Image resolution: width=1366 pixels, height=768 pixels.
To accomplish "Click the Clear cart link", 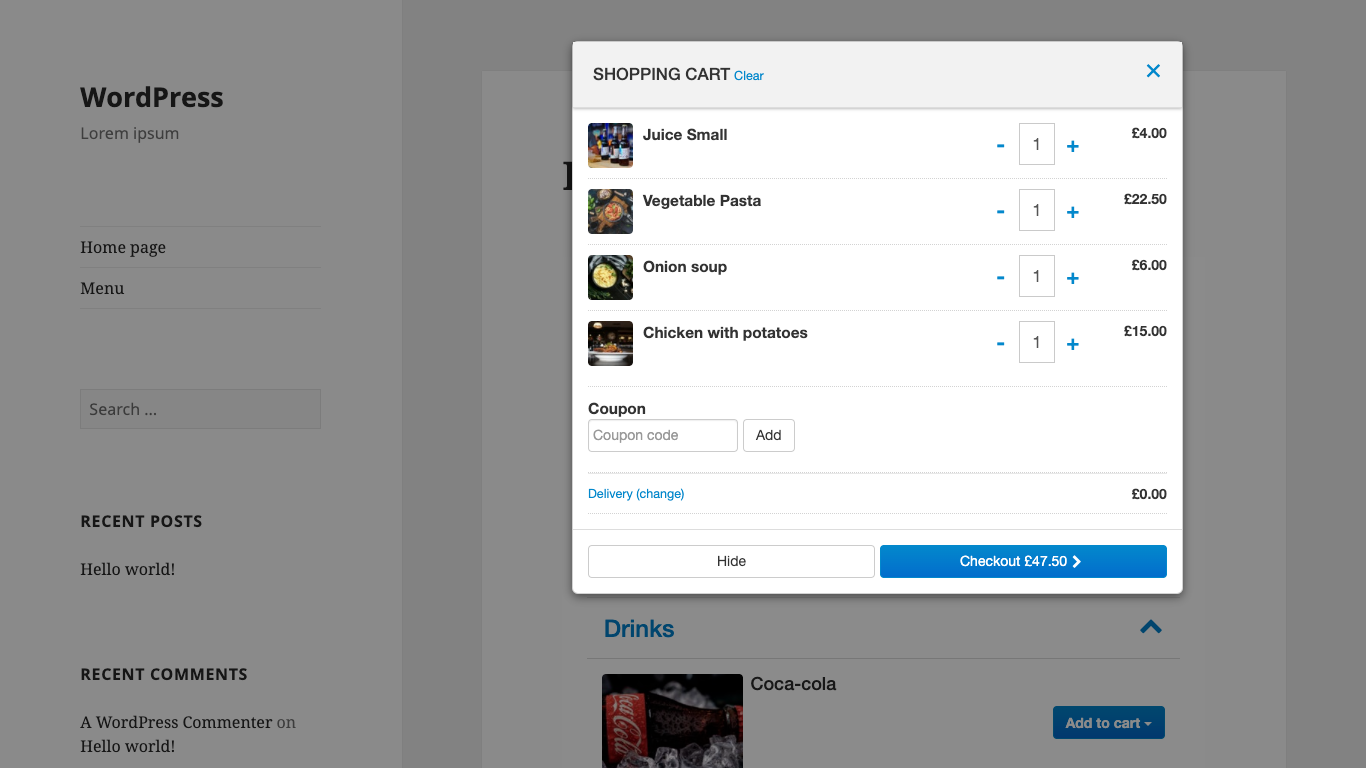I will [749, 76].
